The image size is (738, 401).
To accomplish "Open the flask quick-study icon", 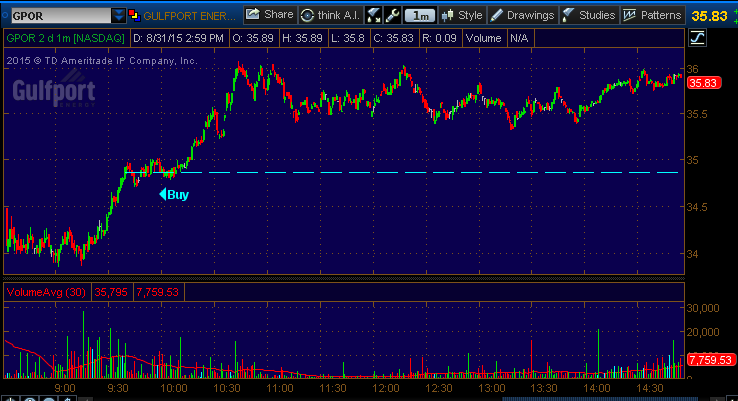I will pos(374,15).
